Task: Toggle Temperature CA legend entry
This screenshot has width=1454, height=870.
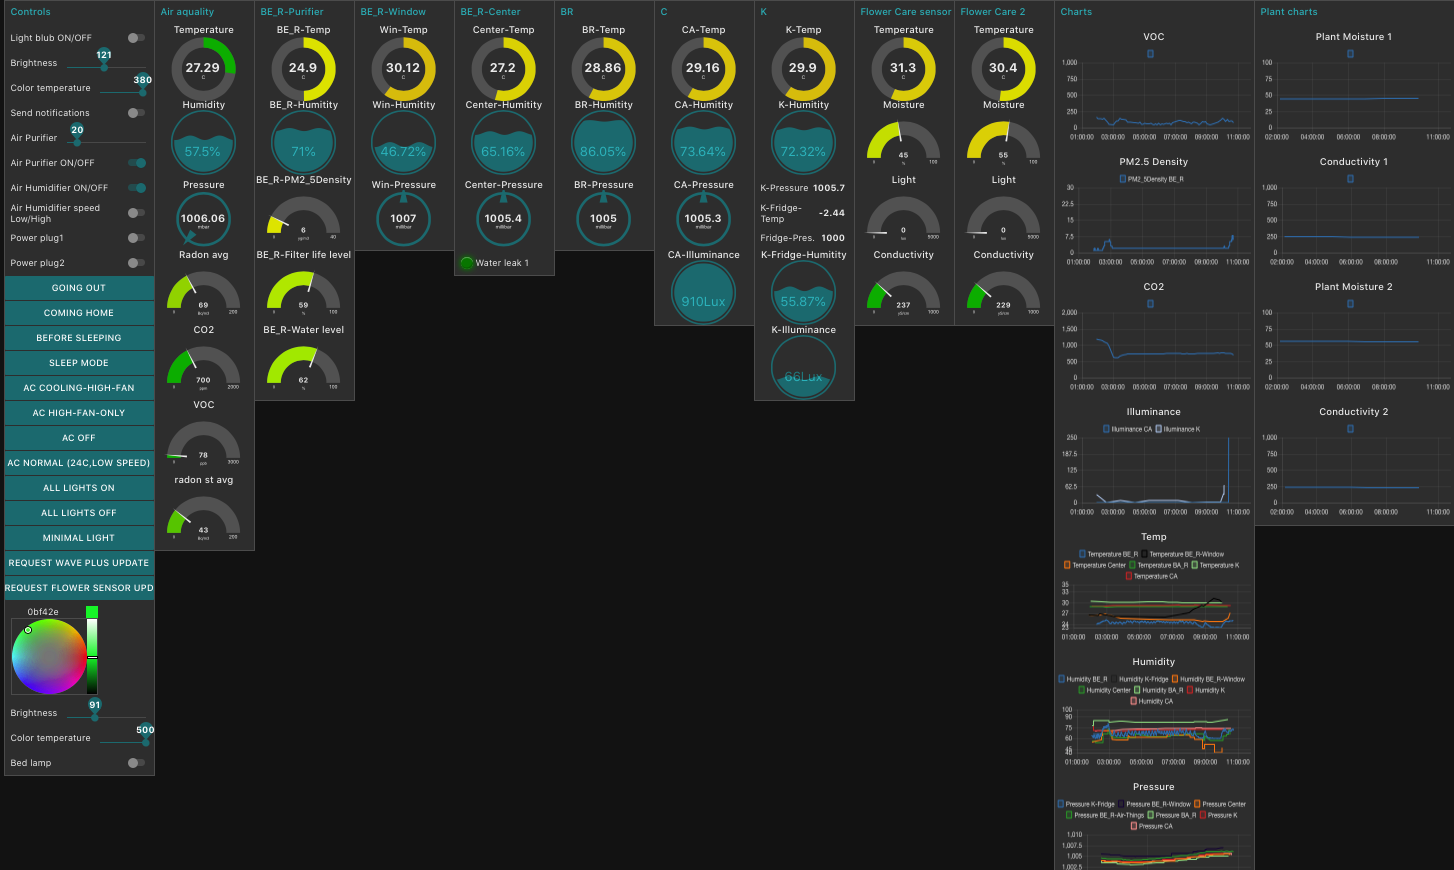Action: [x=1152, y=576]
